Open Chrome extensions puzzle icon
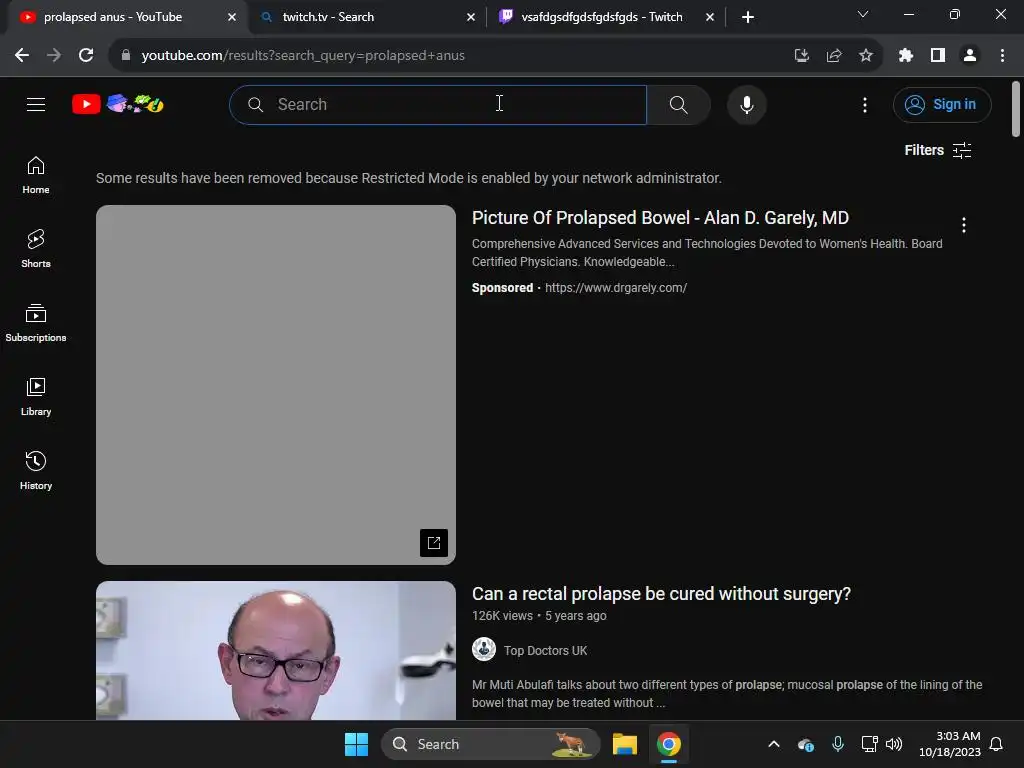The image size is (1024, 768). point(905,56)
